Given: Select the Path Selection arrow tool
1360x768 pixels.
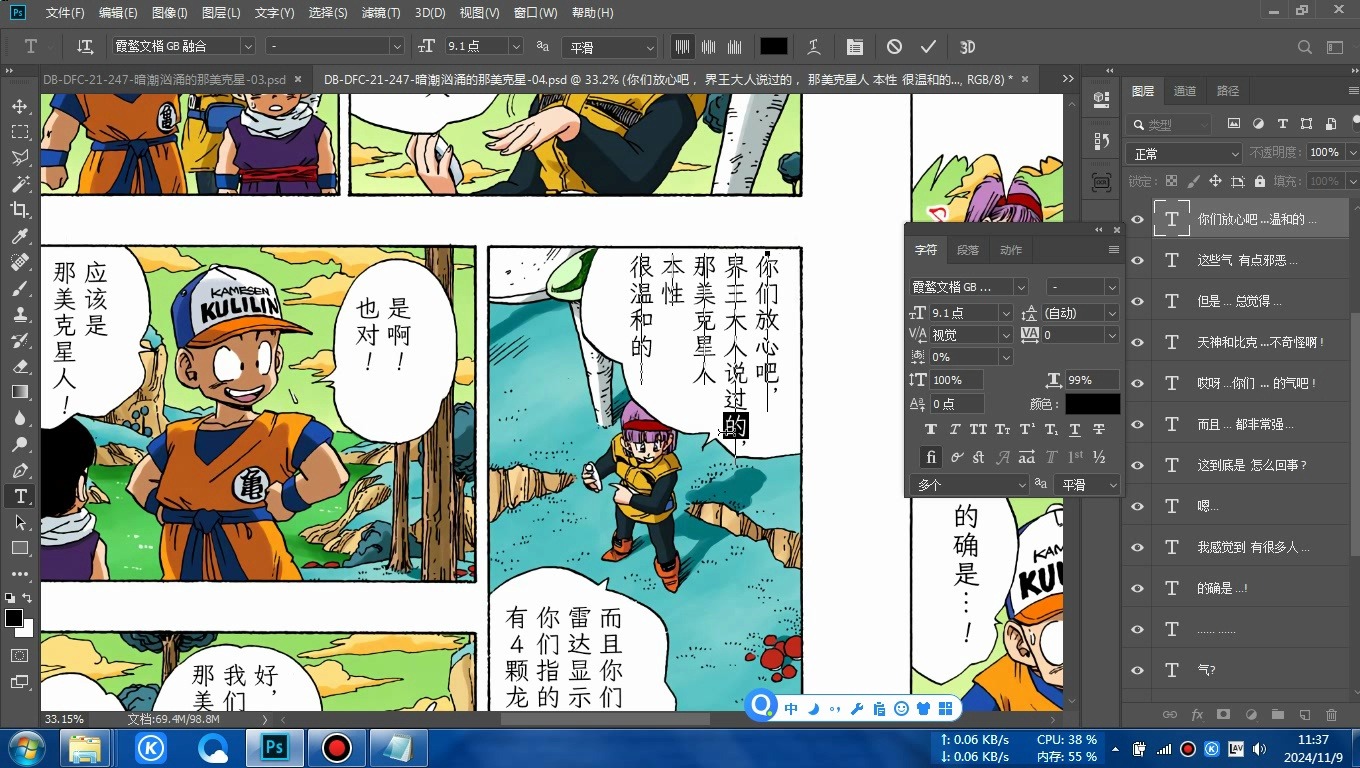Looking at the screenshot, I should 19,522.
